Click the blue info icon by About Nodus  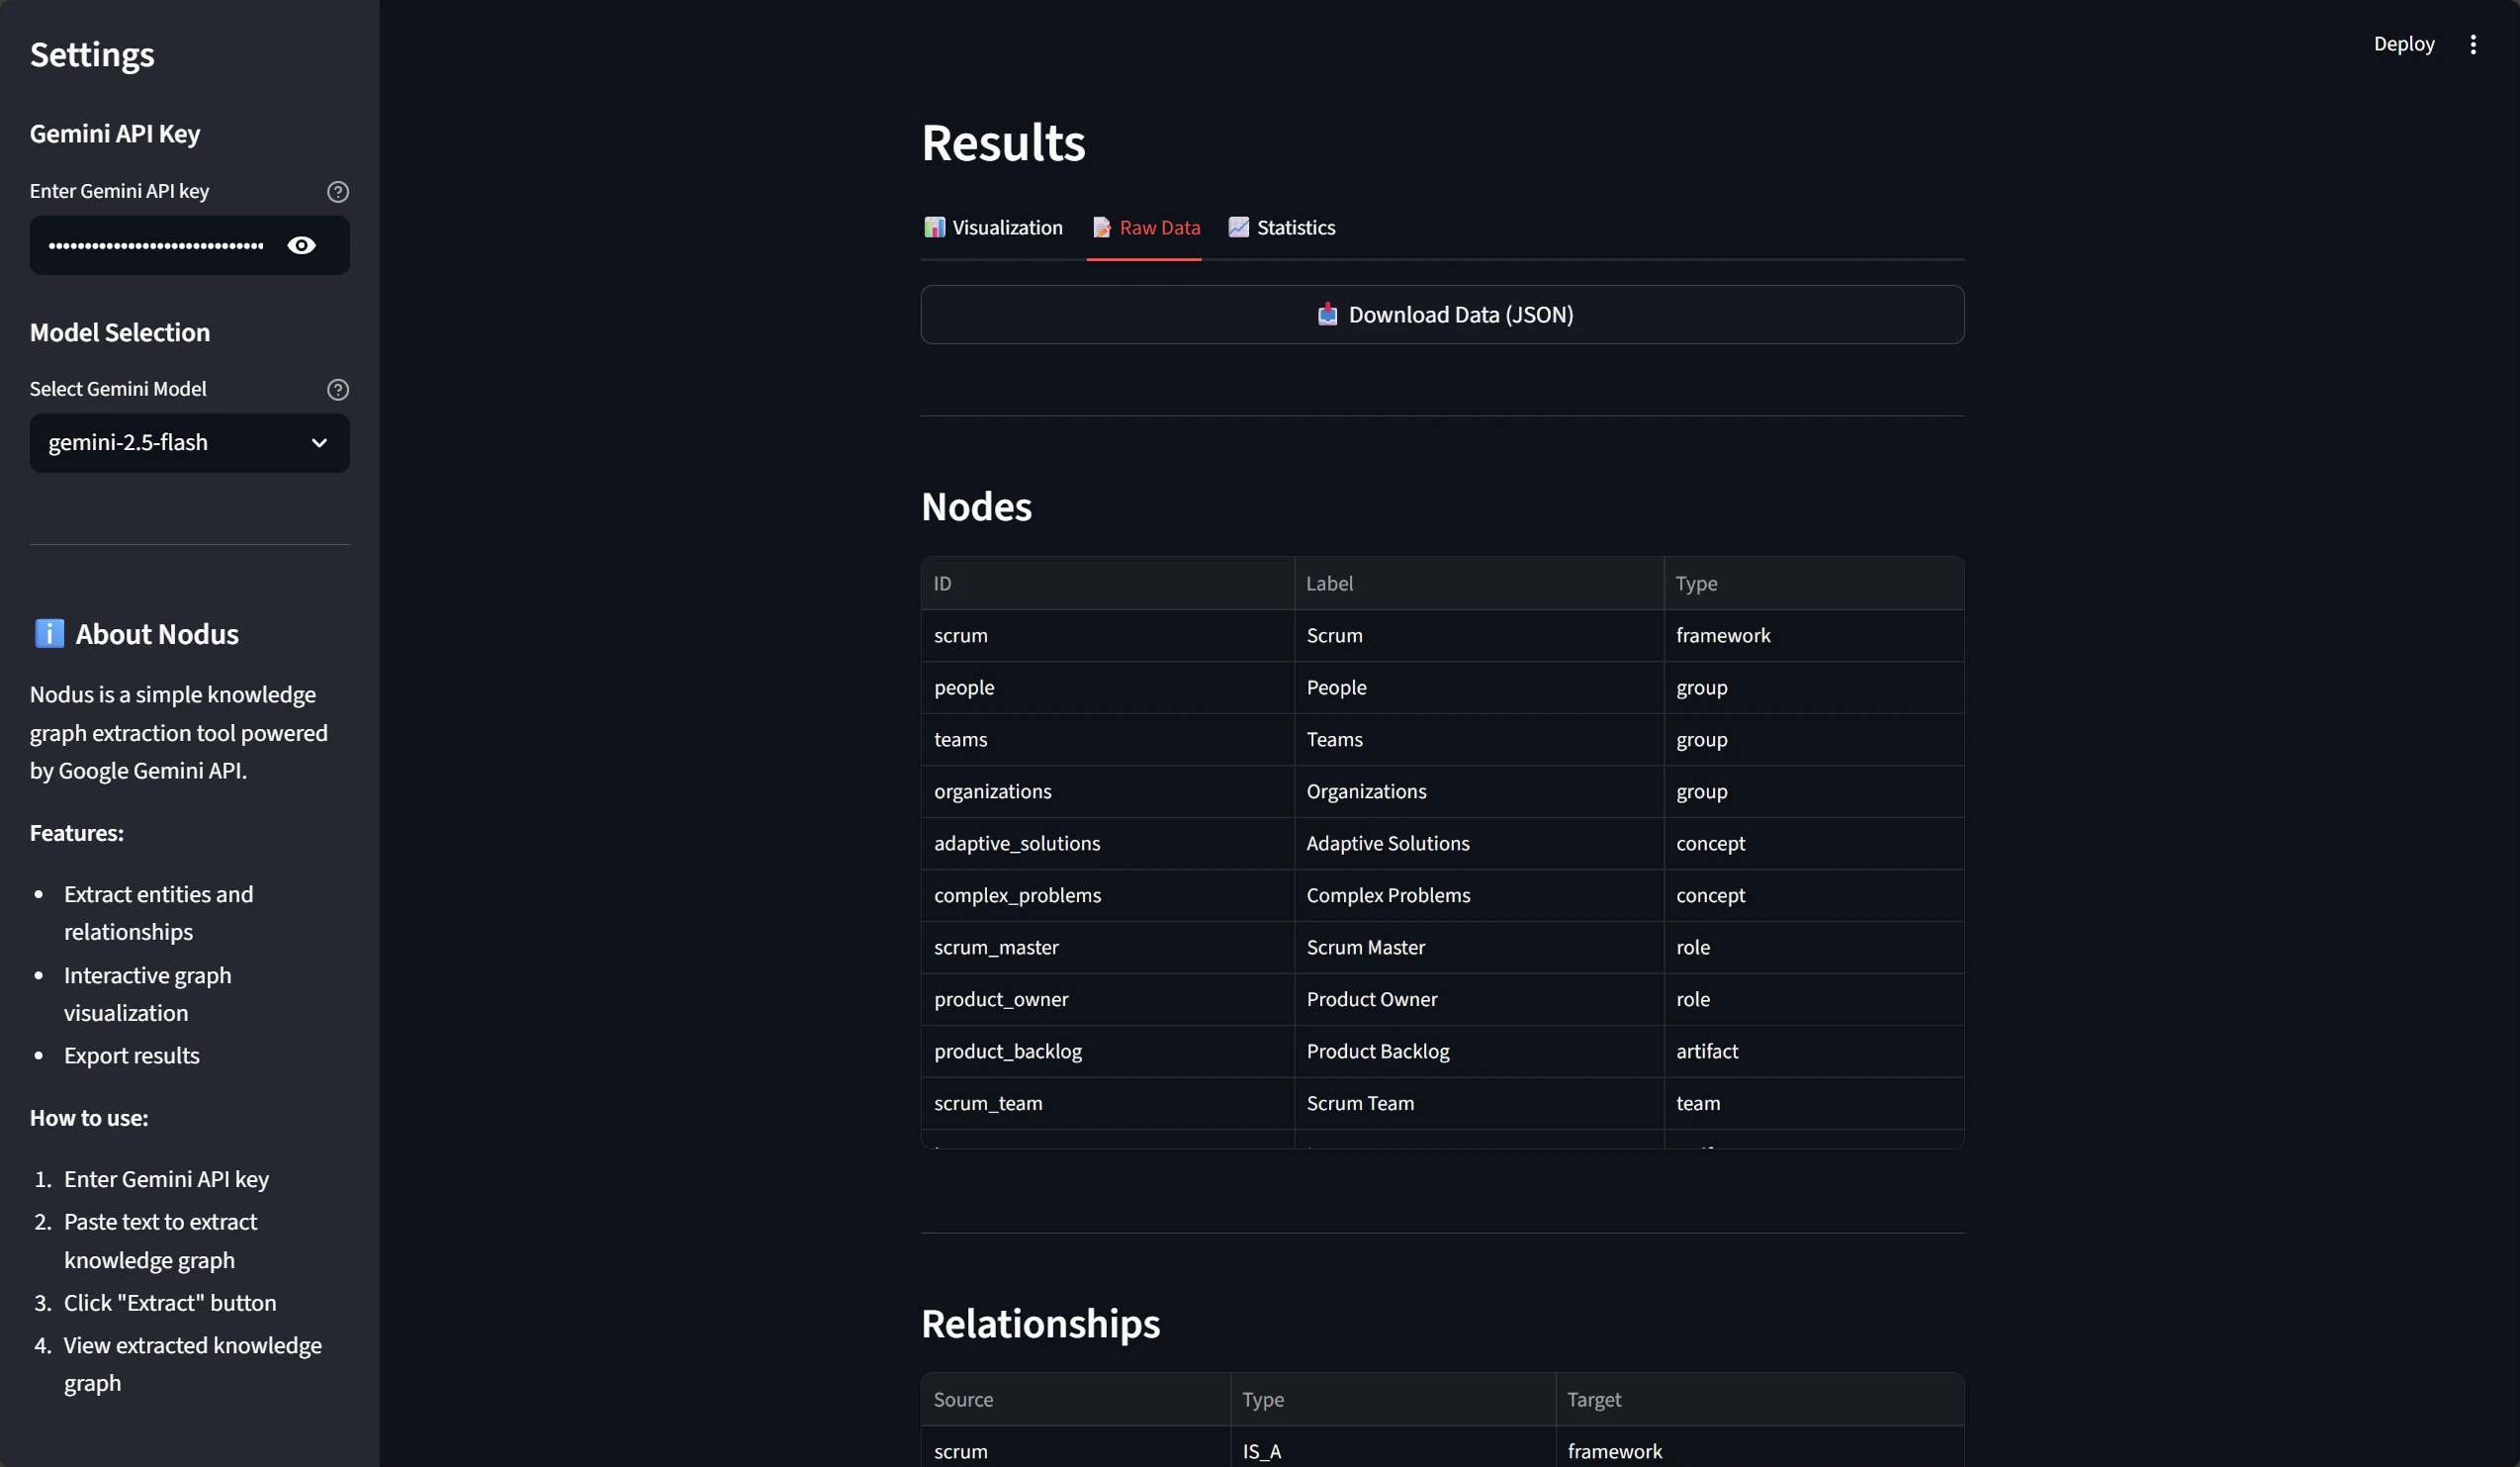(49, 634)
